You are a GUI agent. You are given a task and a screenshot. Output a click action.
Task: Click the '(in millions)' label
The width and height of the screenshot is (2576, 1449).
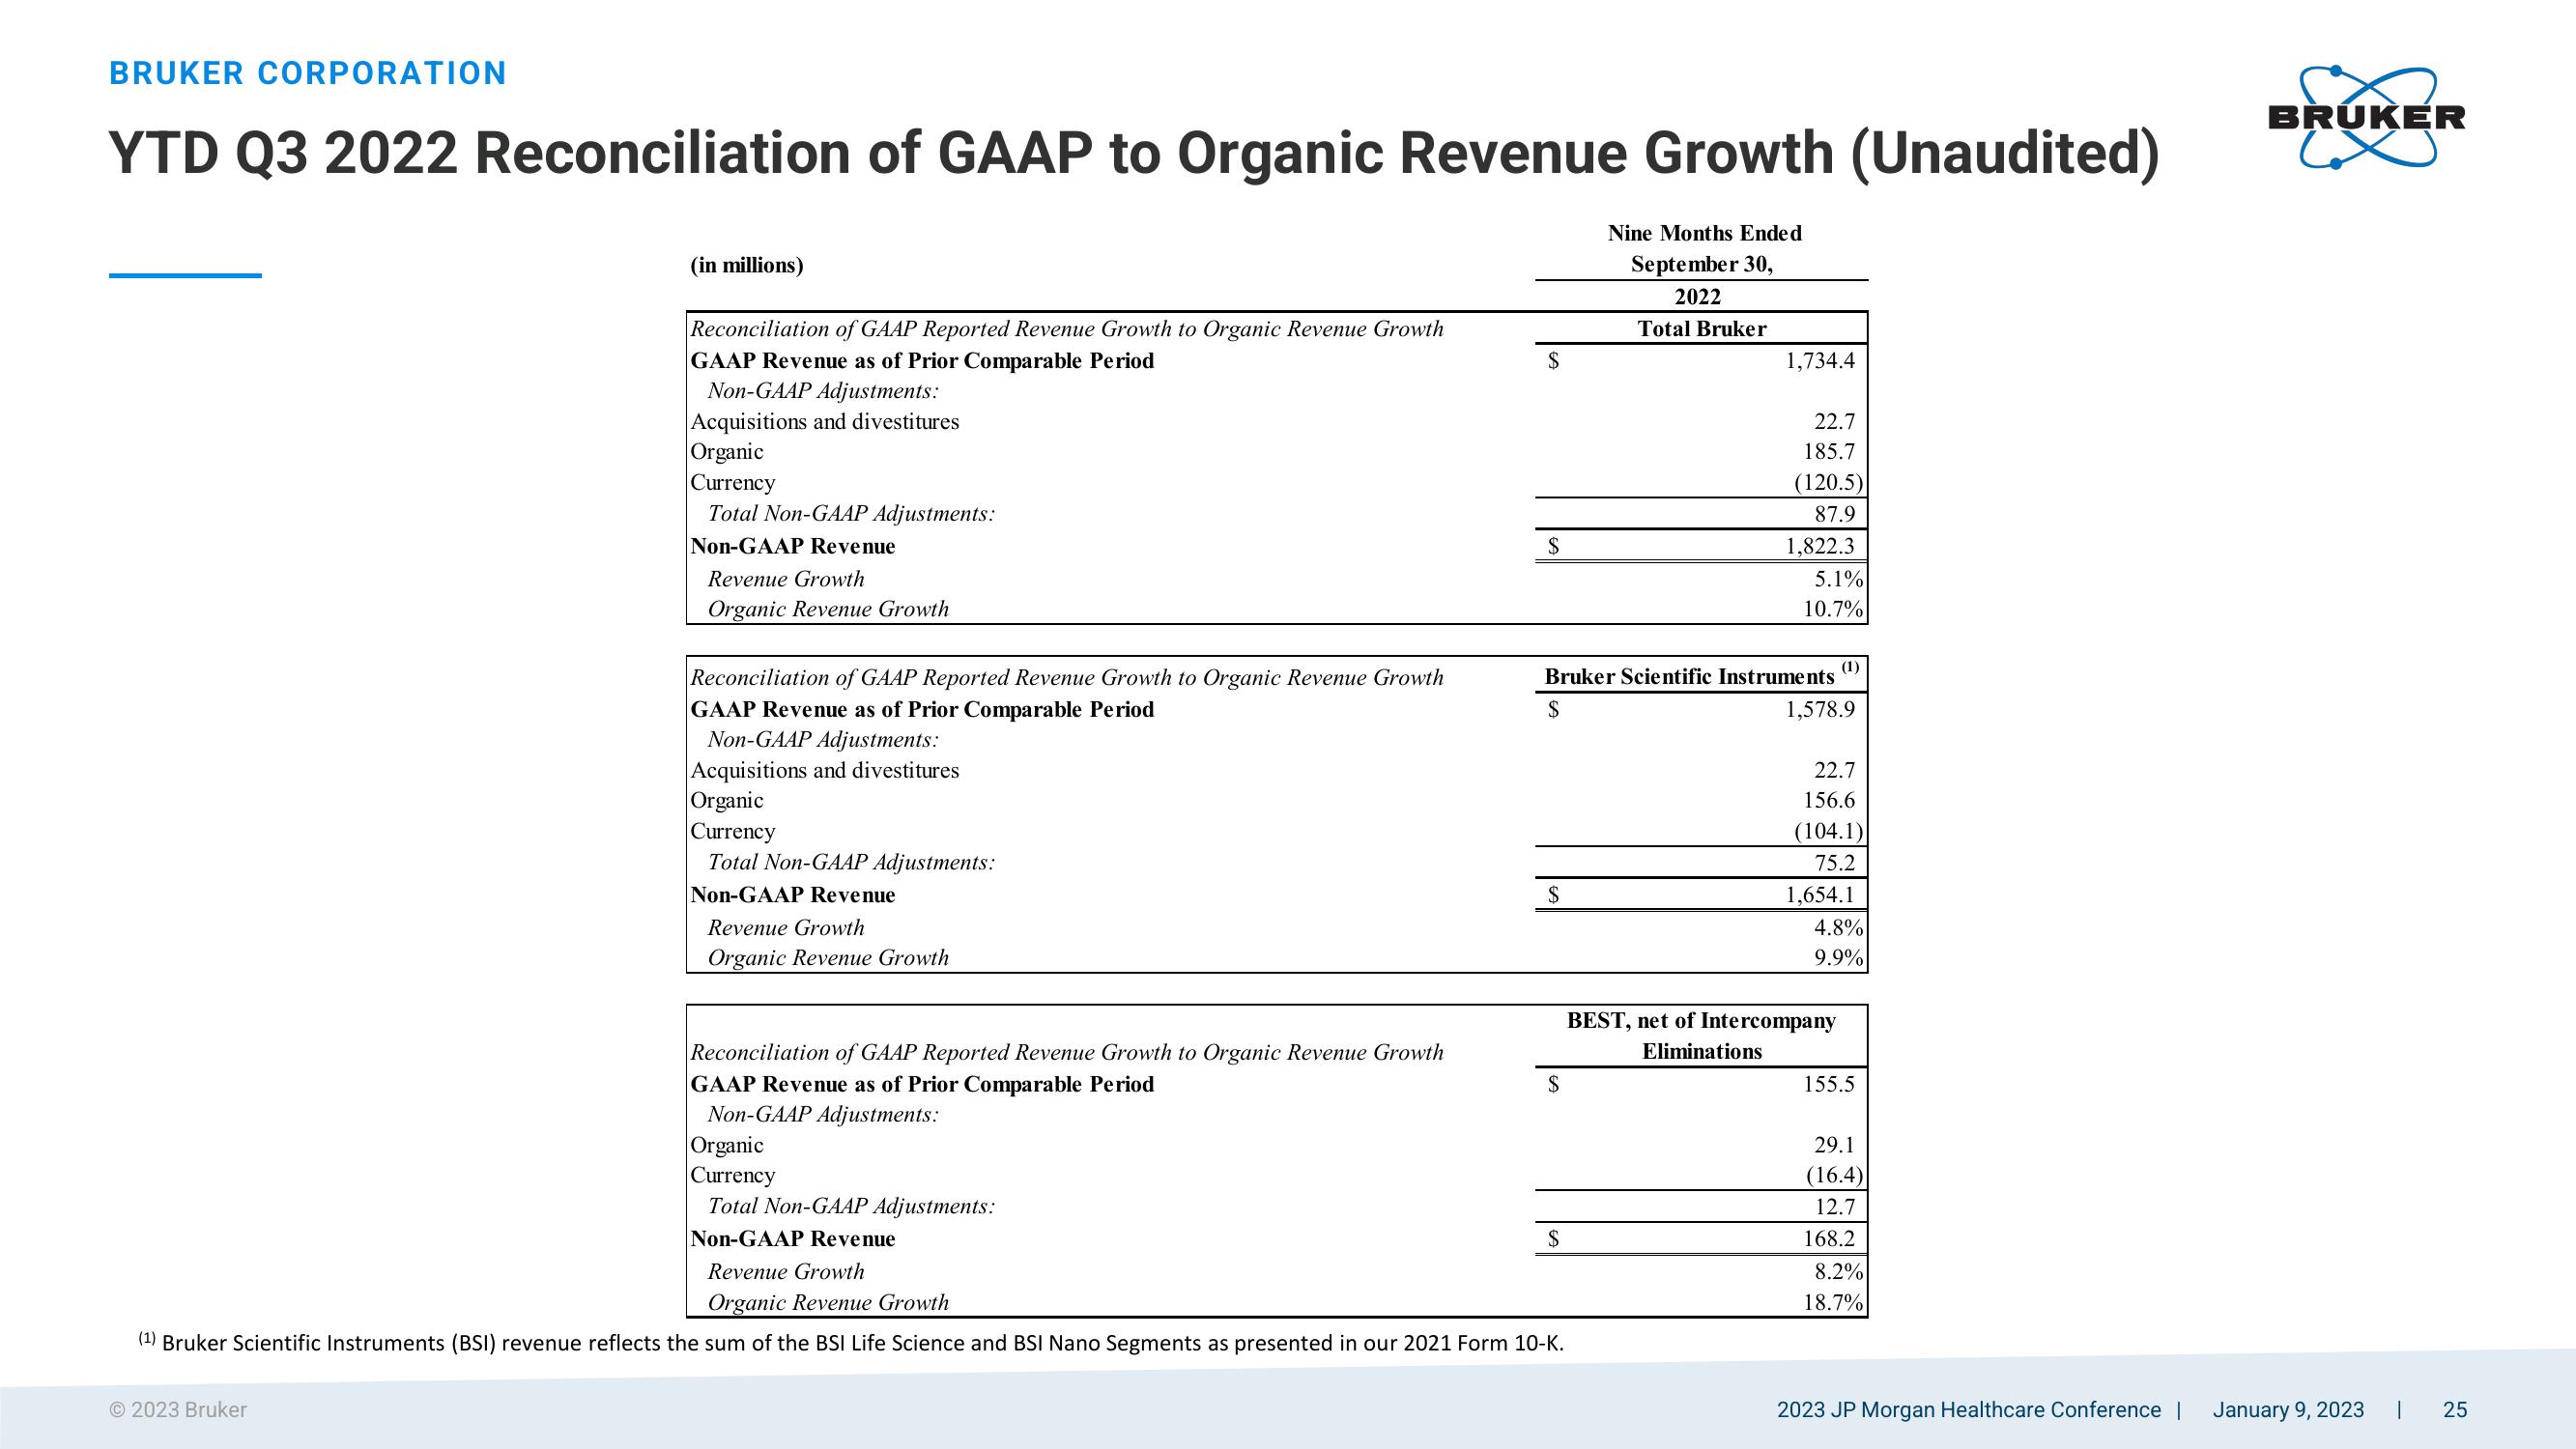(747, 265)
